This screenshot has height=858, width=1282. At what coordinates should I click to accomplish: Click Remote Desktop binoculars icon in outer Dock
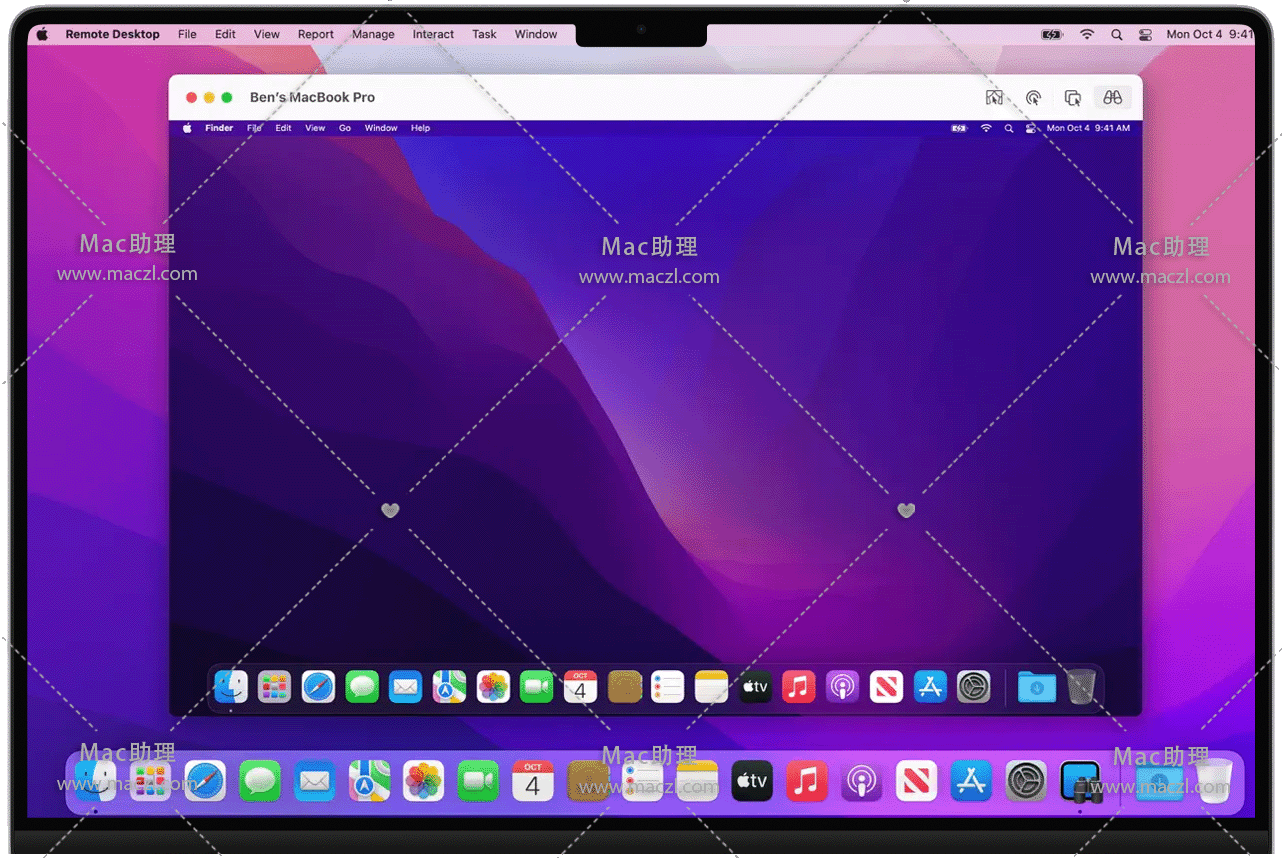point(1080,781)
